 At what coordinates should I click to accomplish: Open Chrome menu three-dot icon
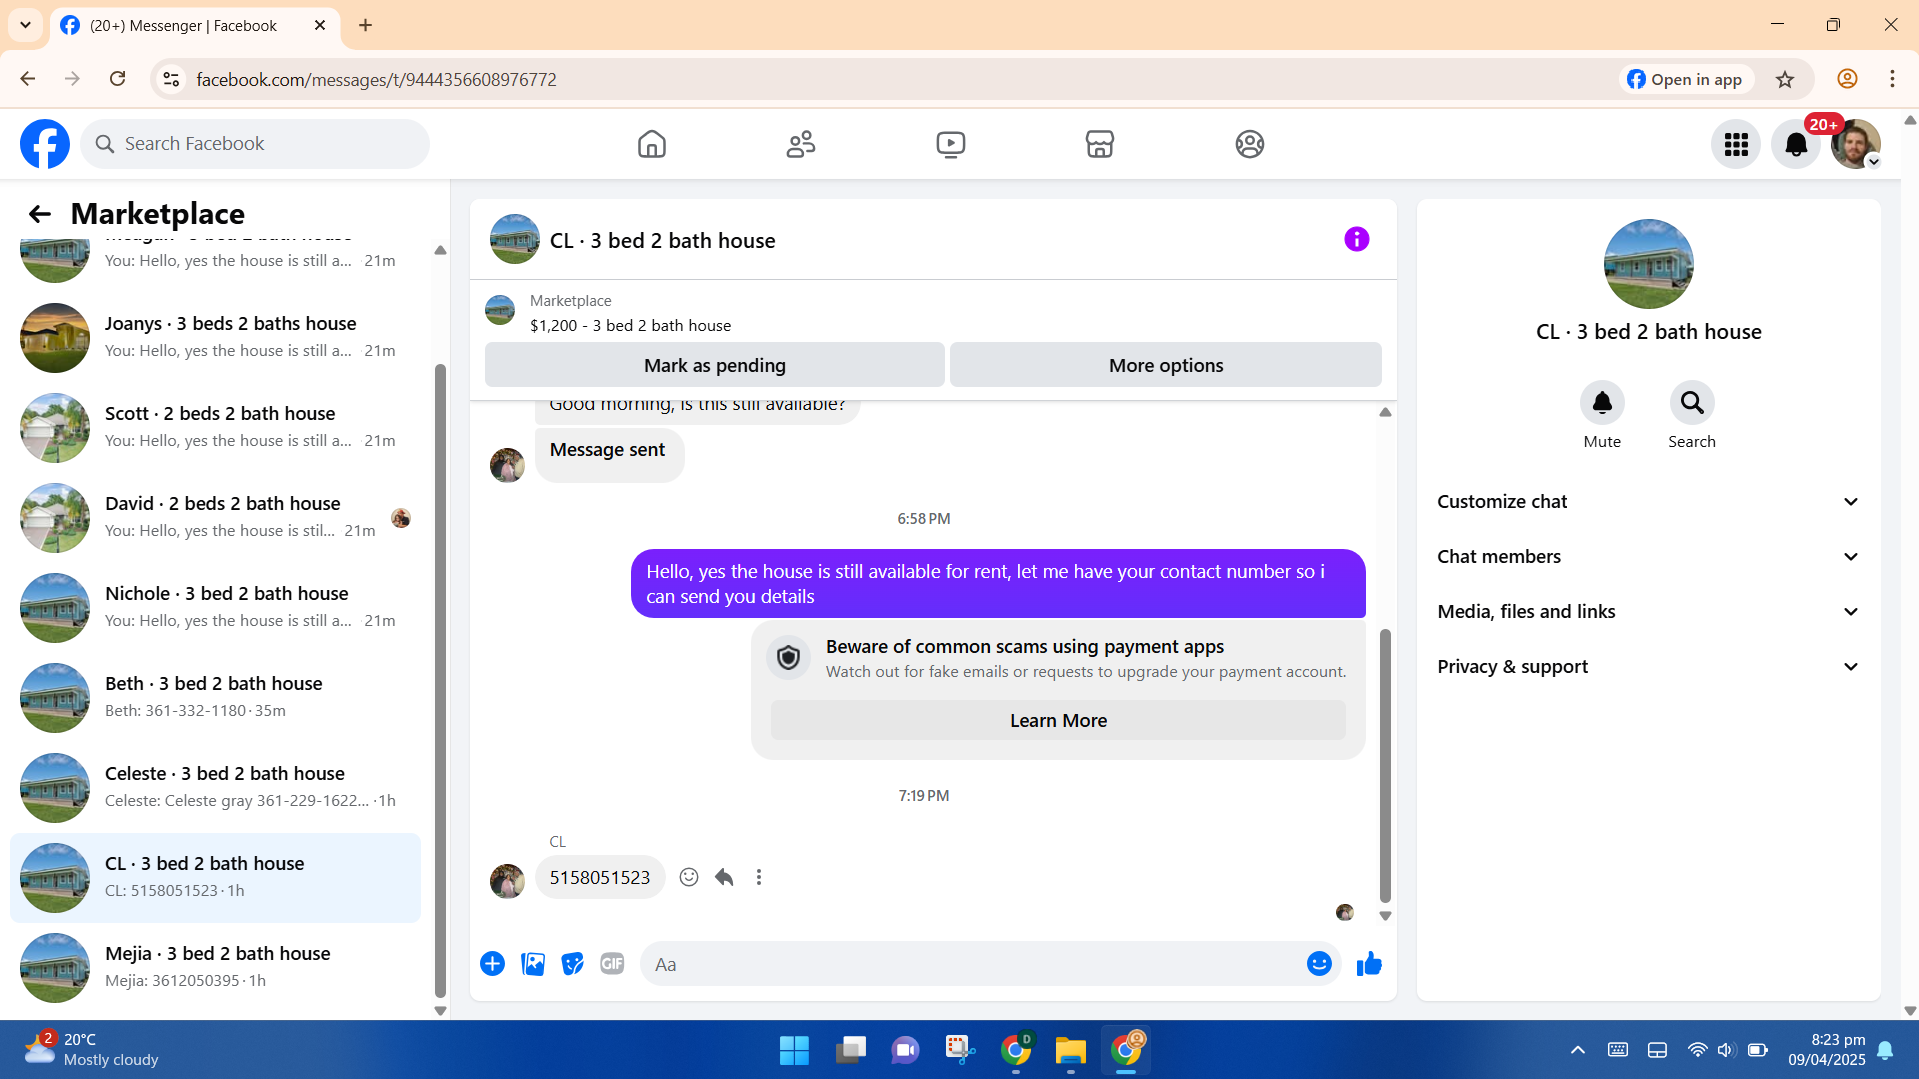[1892, 79]
